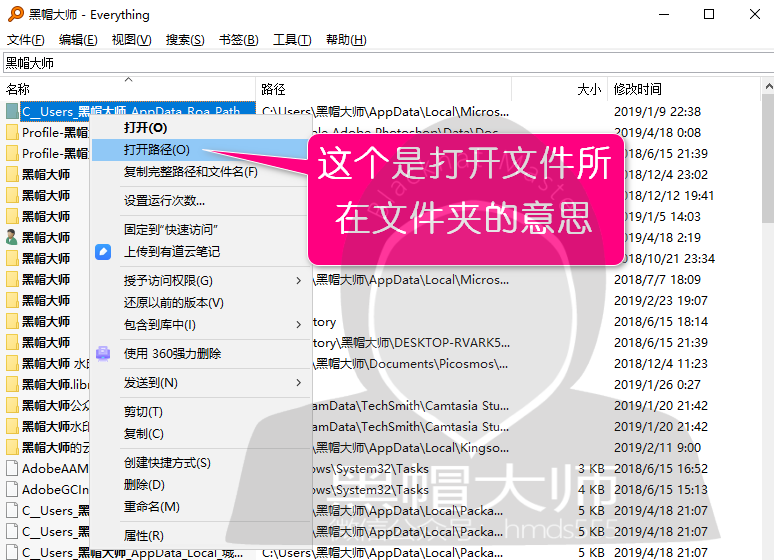Select the 黑帽大师.libr item
Screen dimensions: 774x560
(55, 385)
